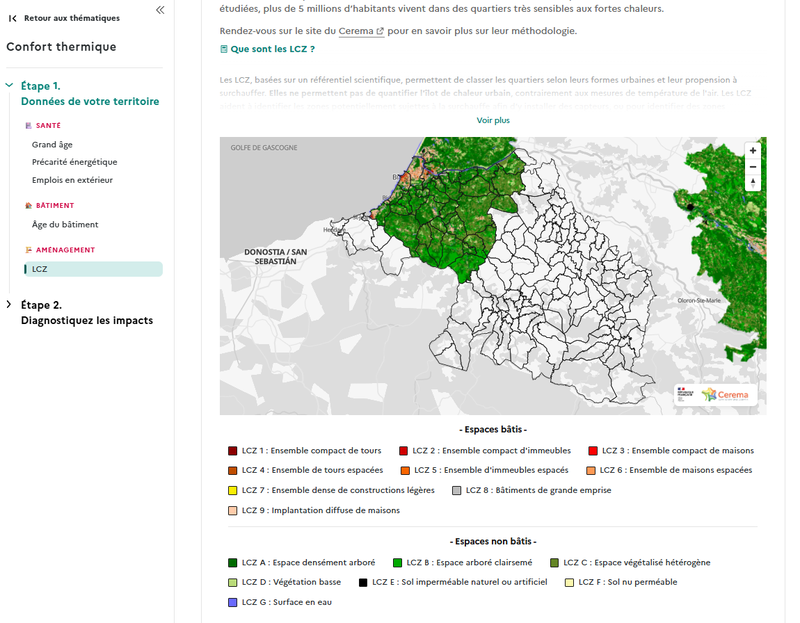Screen dimensions: 800x623
Task: Click the Bâtiment category icon
Action: pyautogui.click(x=29, y=206)
